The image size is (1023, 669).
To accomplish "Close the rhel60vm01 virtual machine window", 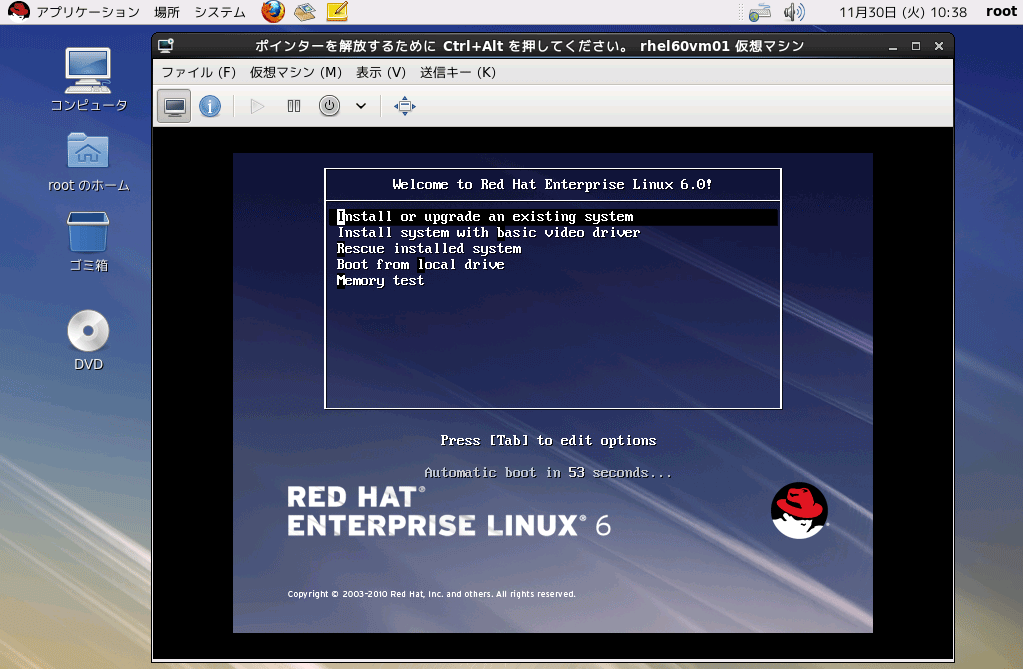I will [x=939, y=46].
